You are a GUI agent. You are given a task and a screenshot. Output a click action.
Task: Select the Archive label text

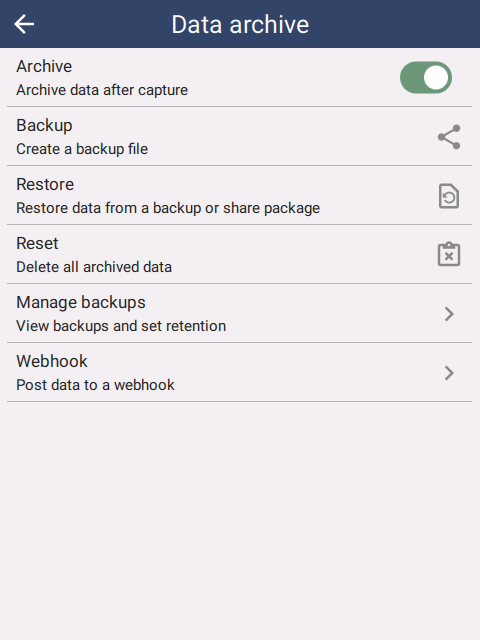(44, 67)
